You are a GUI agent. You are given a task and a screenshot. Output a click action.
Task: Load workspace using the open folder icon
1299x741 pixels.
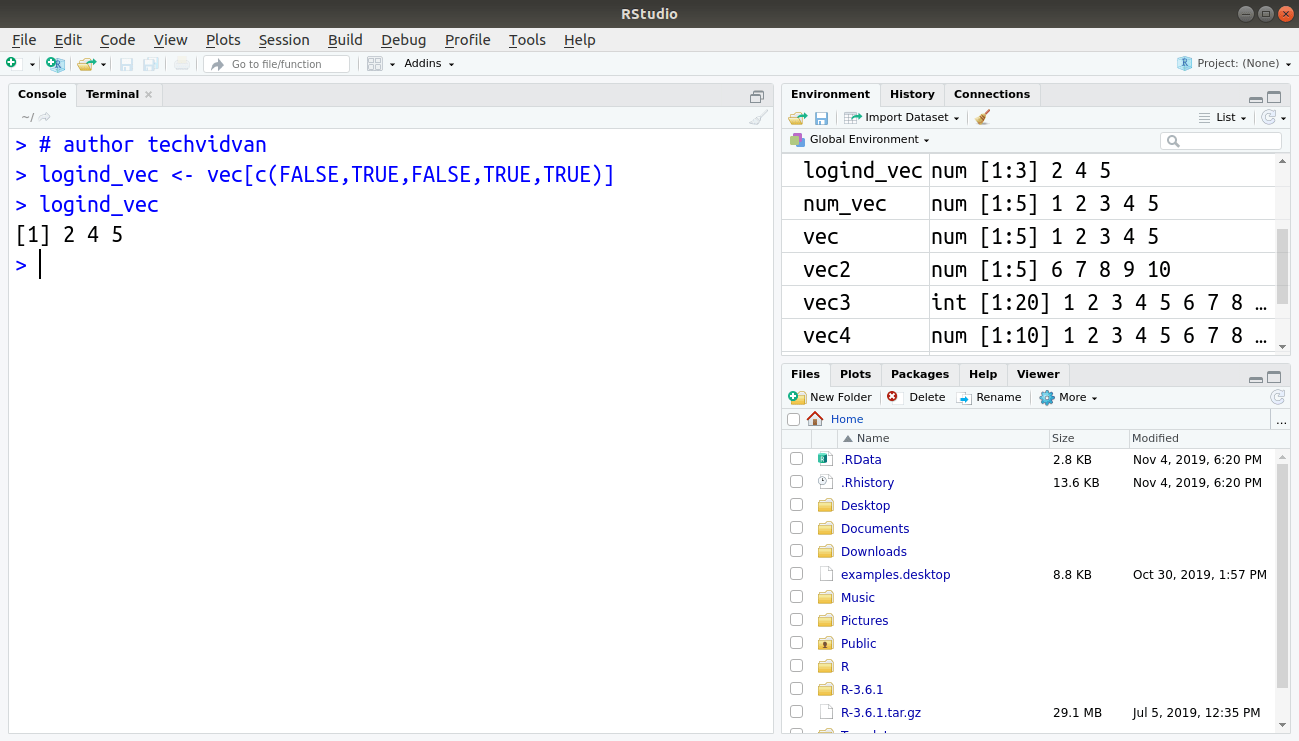pyautogui.click(x=797, y=117)
